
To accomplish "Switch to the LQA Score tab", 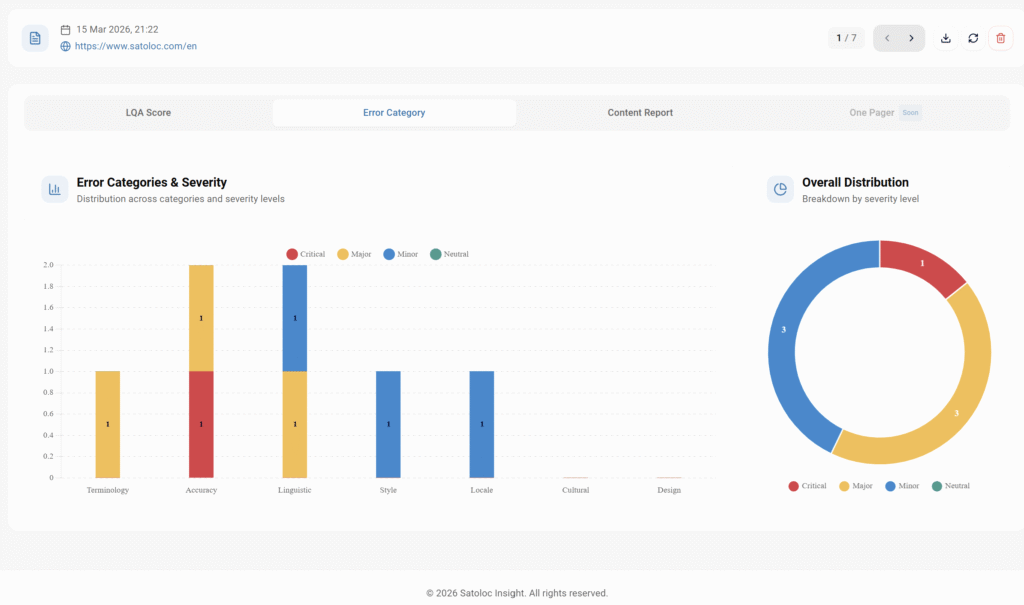I will click(x=148, y=113).
